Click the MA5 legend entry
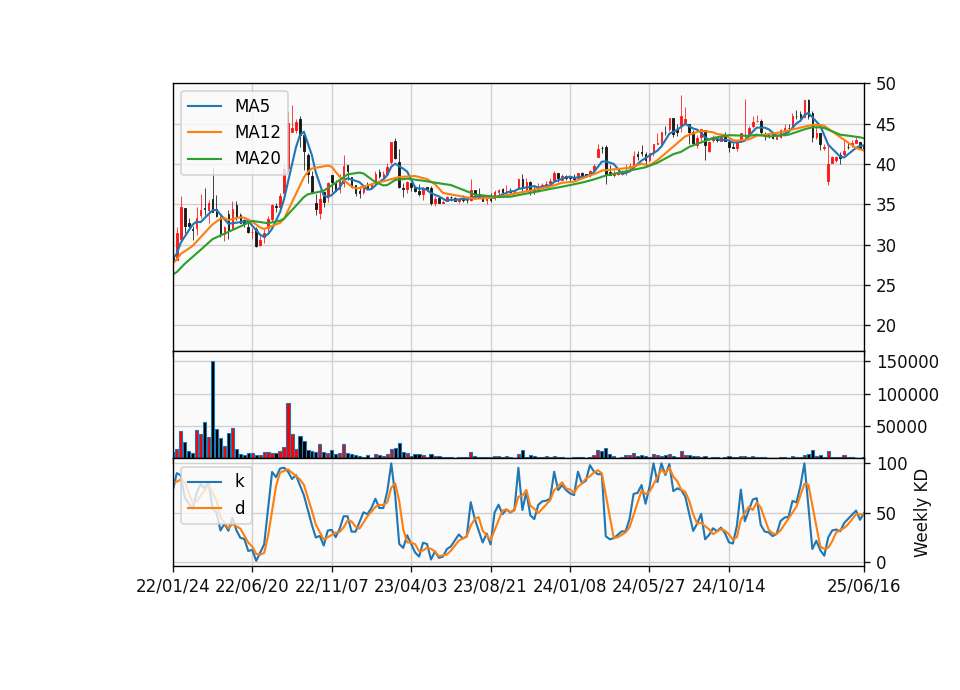The image size is (960, 690). pyautogui.click(x=228, y=106)
